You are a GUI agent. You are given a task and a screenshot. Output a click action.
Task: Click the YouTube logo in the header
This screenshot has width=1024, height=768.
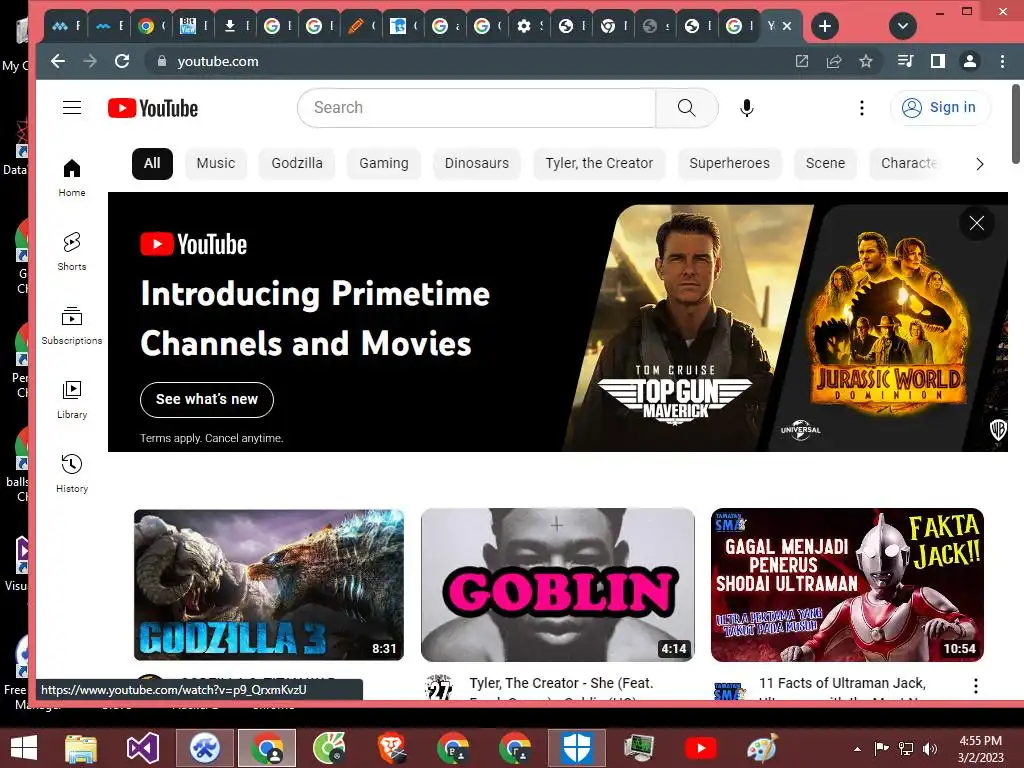[153, 108]
